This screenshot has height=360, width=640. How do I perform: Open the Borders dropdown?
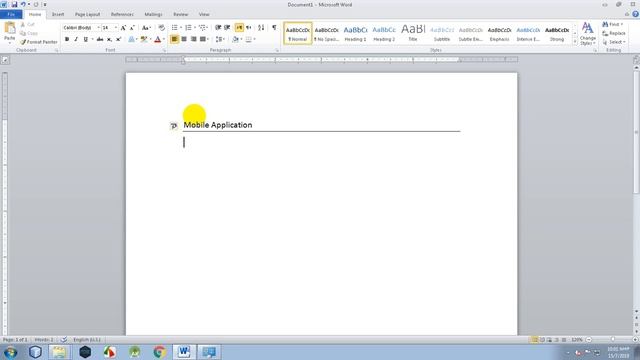(254, 40)
